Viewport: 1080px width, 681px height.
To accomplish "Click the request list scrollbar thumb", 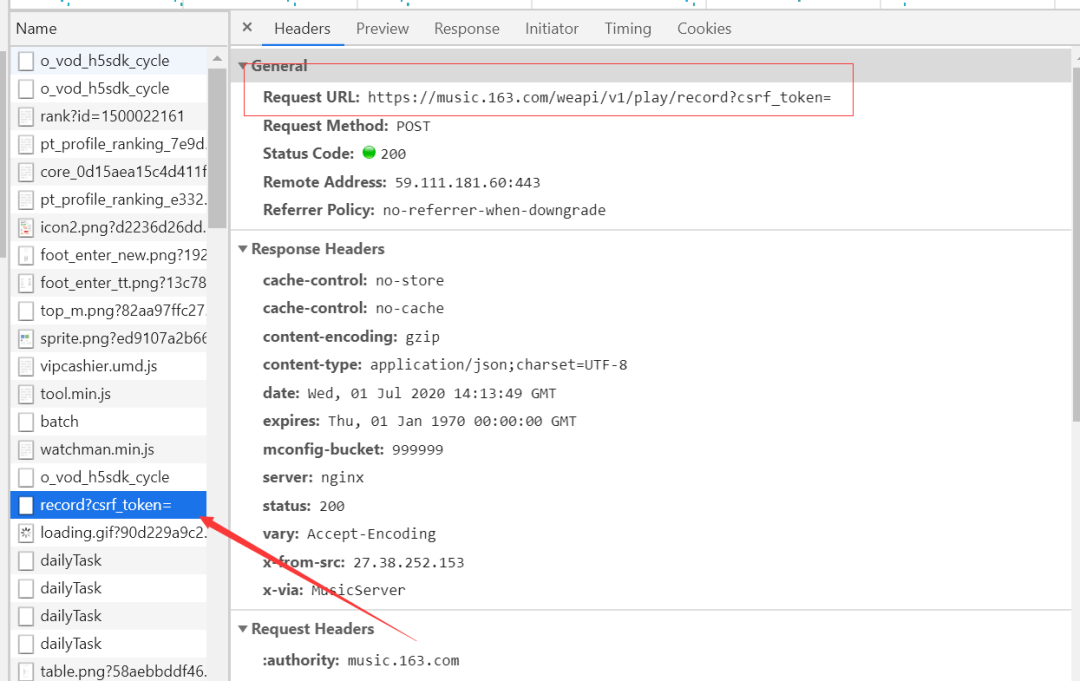I will 217,148.
